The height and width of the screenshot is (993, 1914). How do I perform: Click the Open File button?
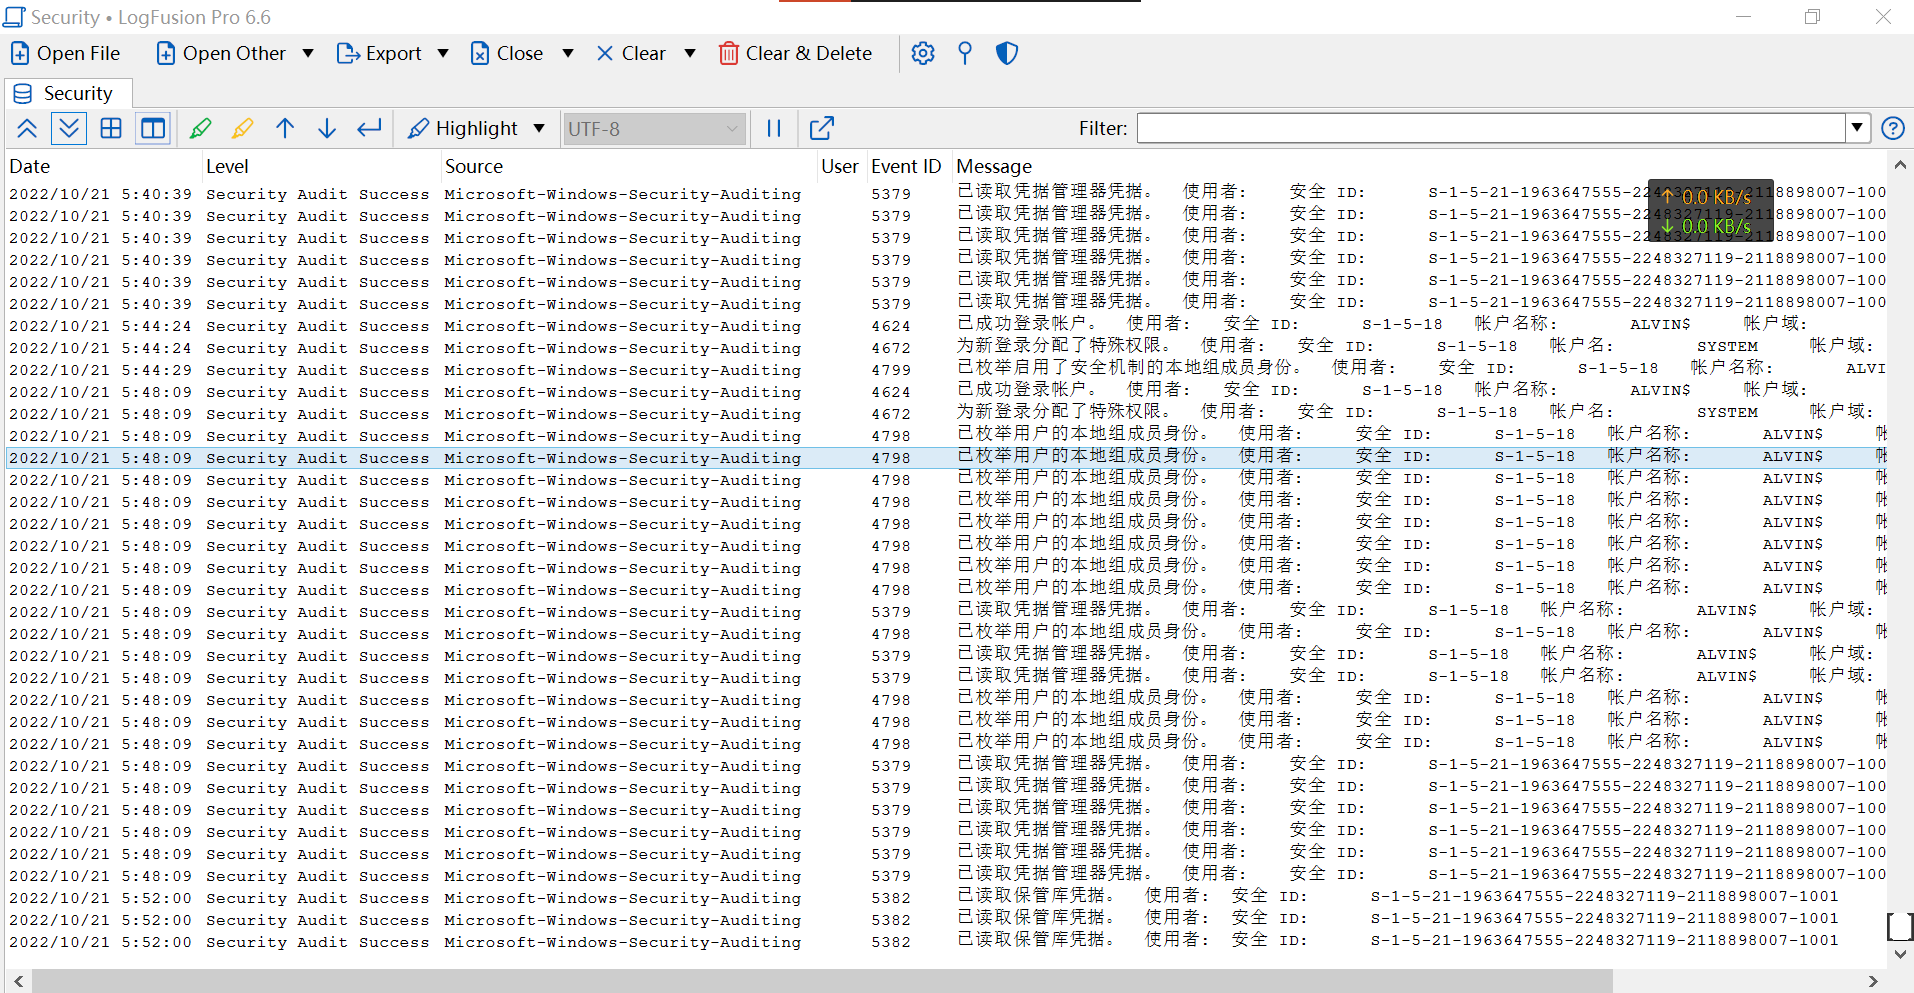(x=65, y=54)
